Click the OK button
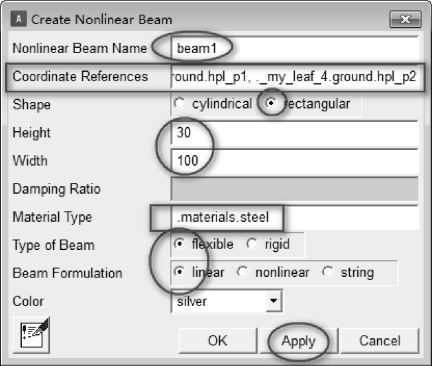Screen dimensions: 432x366 (x=218, y=341)
